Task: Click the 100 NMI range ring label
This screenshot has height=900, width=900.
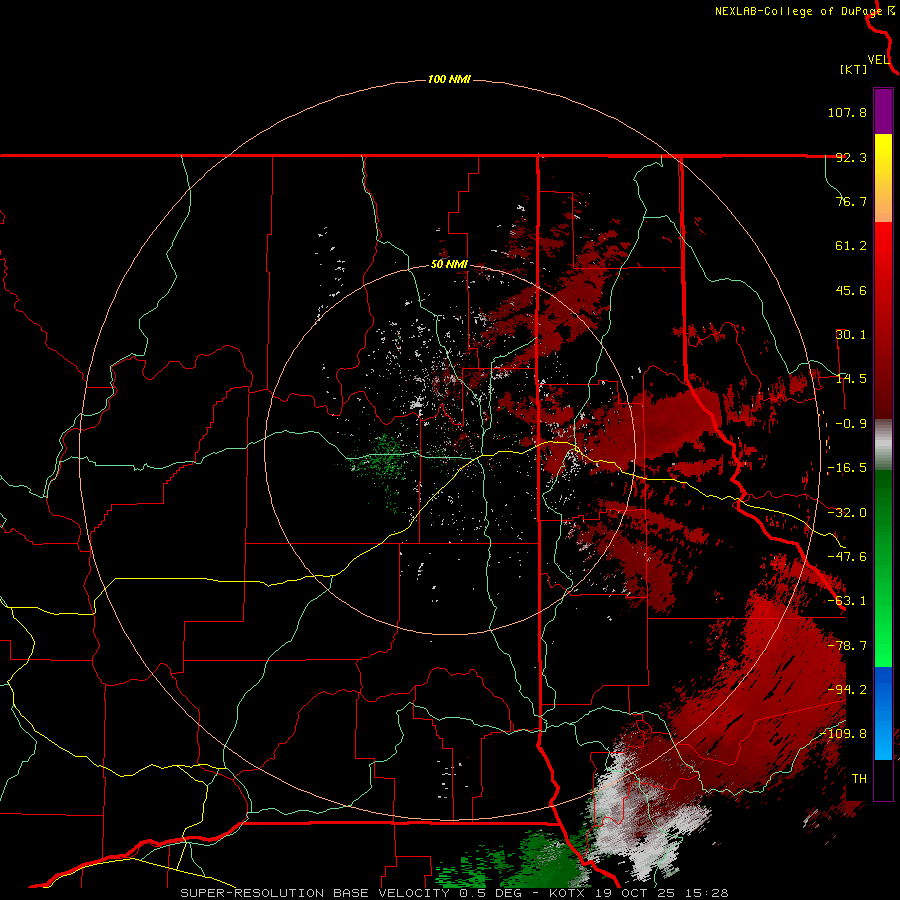Action: (x=449, y=79)
